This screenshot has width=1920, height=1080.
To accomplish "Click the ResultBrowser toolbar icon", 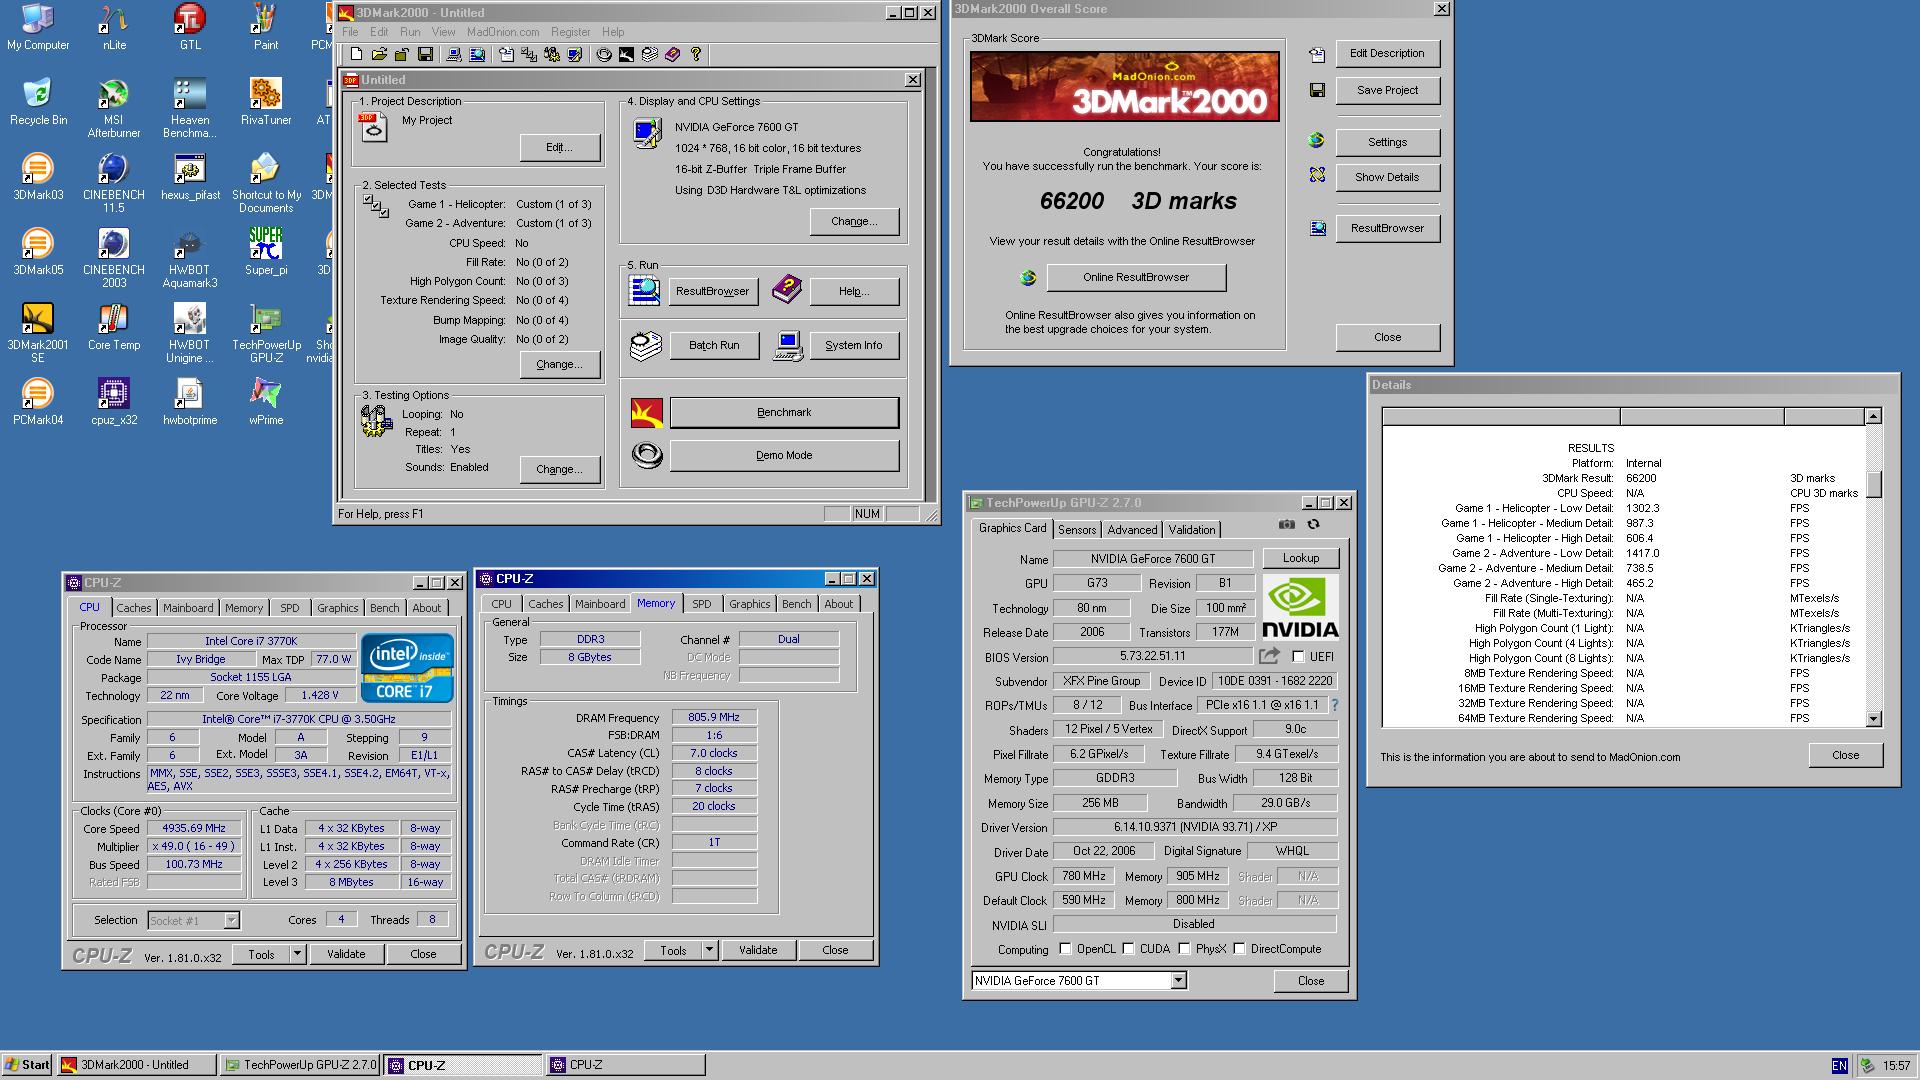I will tap(477, 54).
